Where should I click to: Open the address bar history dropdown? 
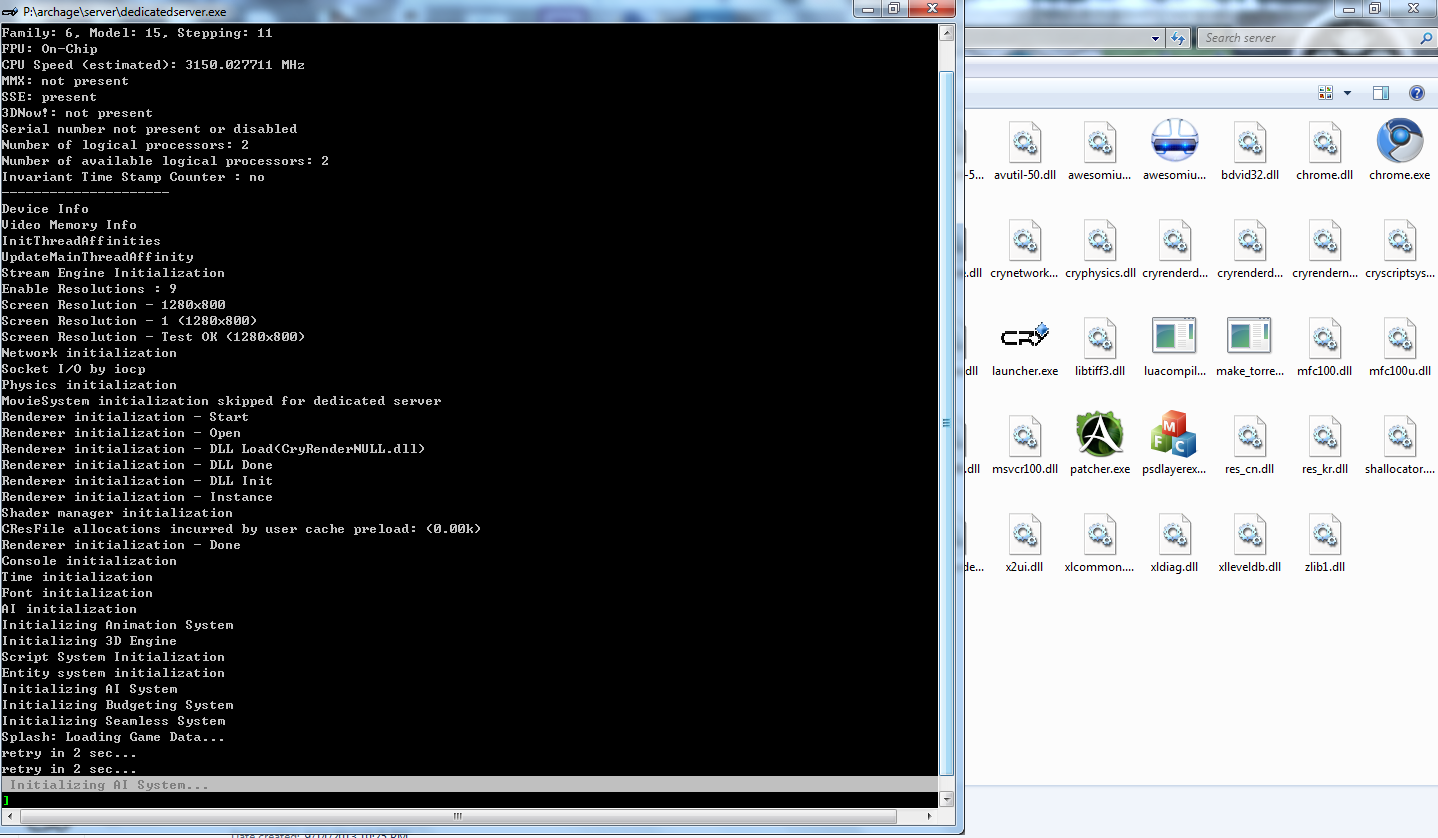(x=1155, y=38)
